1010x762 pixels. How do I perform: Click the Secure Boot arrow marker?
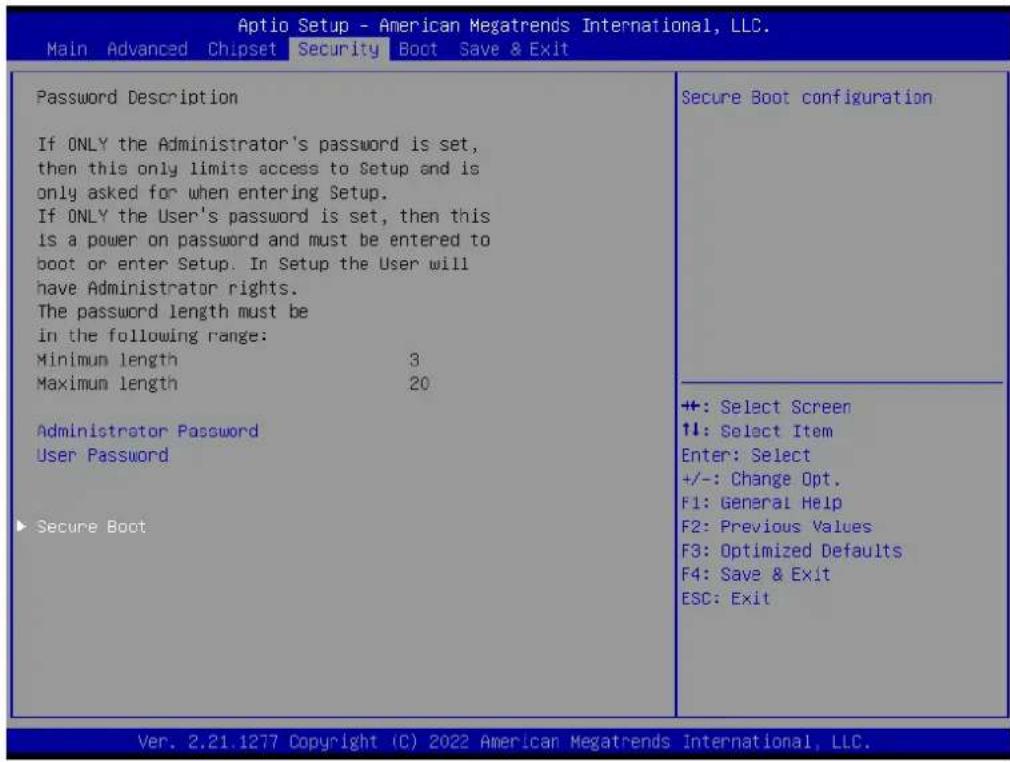coord(21,526)
